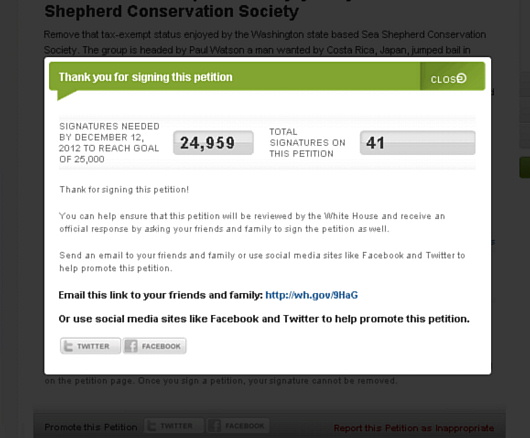530x438 pixels.
Task: Click the 'Signatures needed by December 12' label
Action: [x=109, y=143]
